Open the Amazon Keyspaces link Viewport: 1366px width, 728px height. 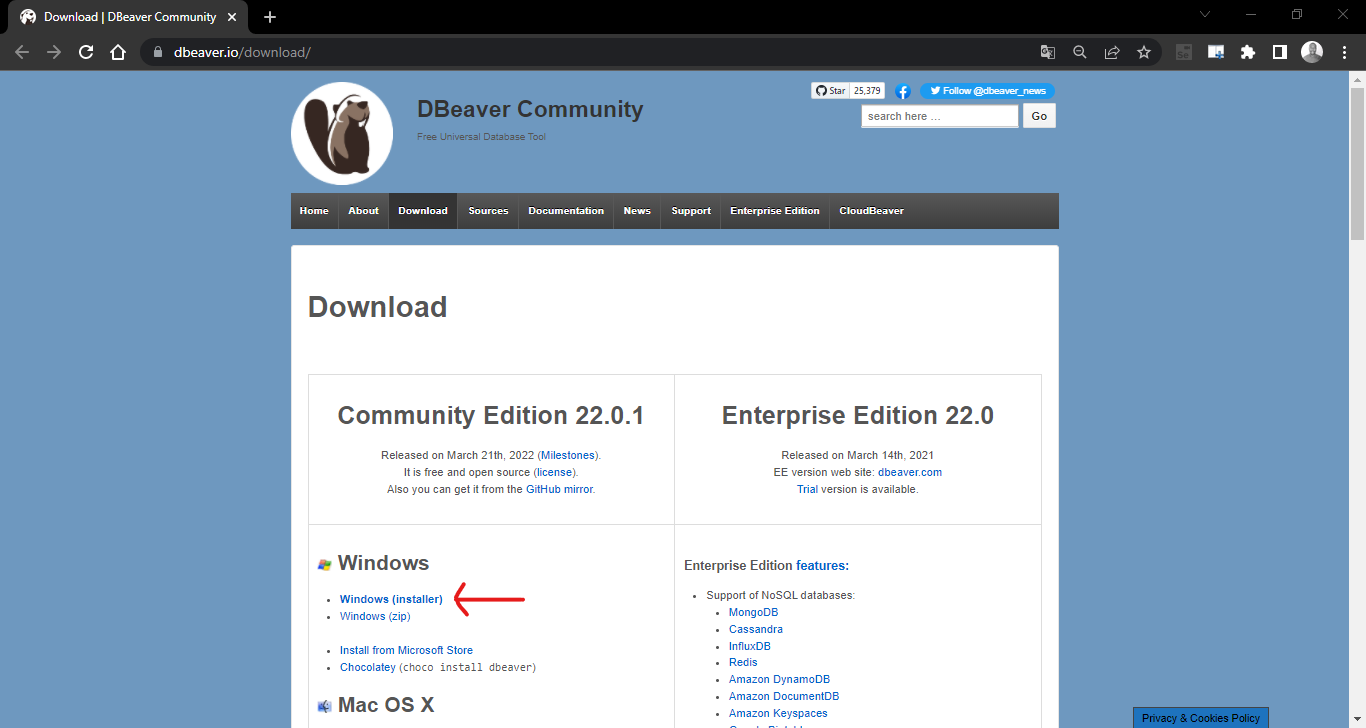pos(778,713)
